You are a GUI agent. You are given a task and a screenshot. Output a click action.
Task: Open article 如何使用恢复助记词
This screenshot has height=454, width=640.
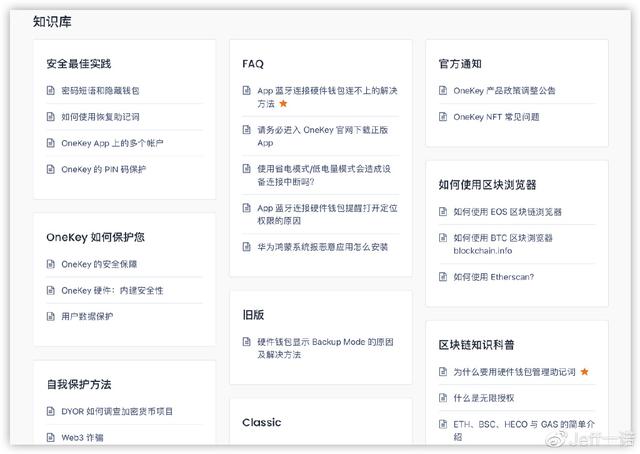[100, 117]
